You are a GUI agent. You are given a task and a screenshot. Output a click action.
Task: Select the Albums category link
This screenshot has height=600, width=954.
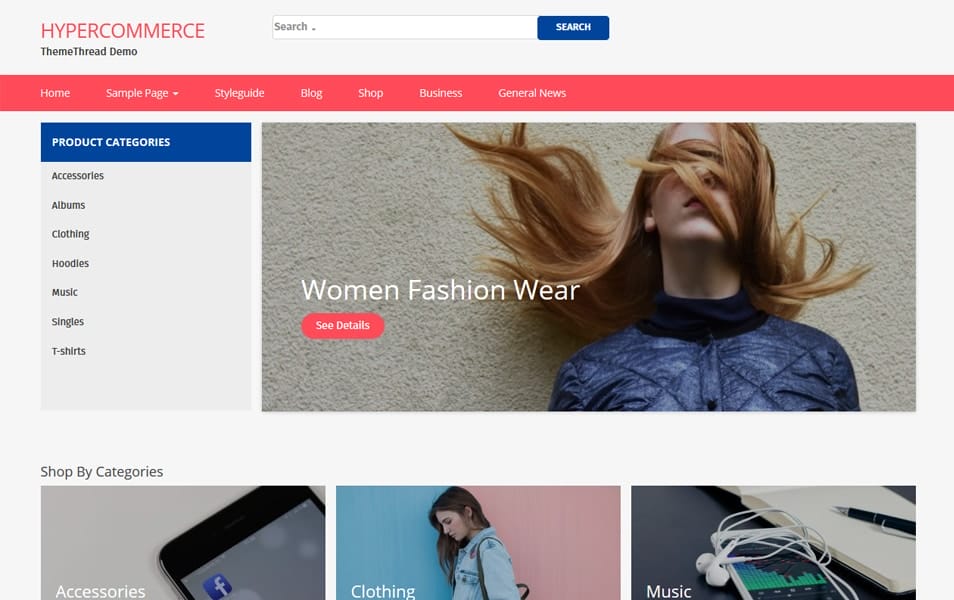[68, 205]
